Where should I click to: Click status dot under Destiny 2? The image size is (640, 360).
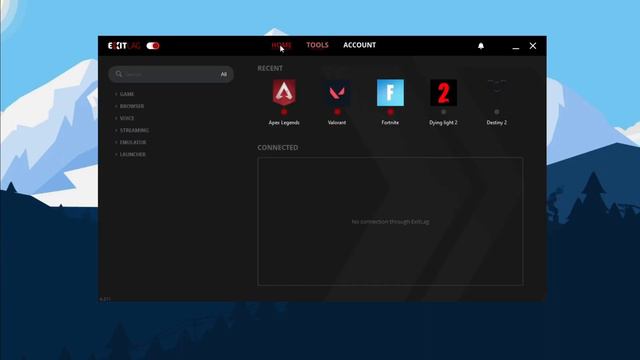point(497,112)
